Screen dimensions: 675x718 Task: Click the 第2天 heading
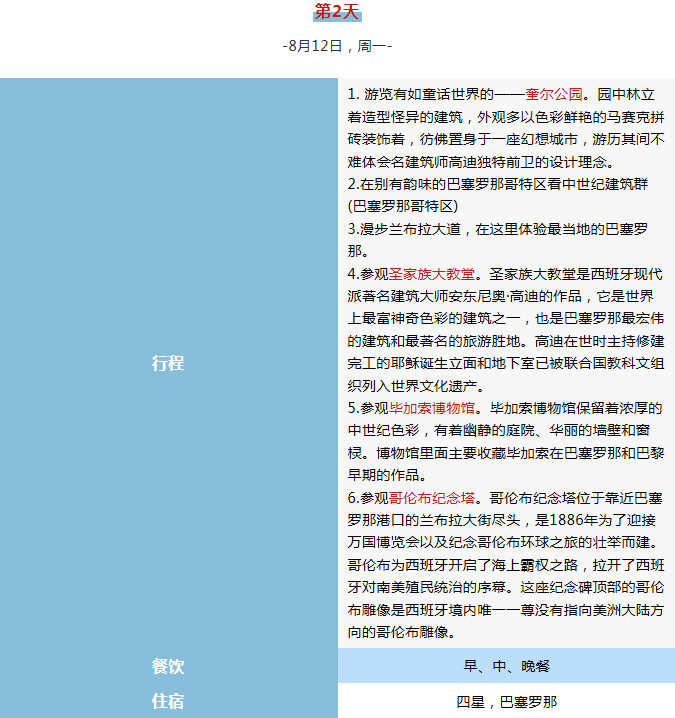click(x=337, y=12)
